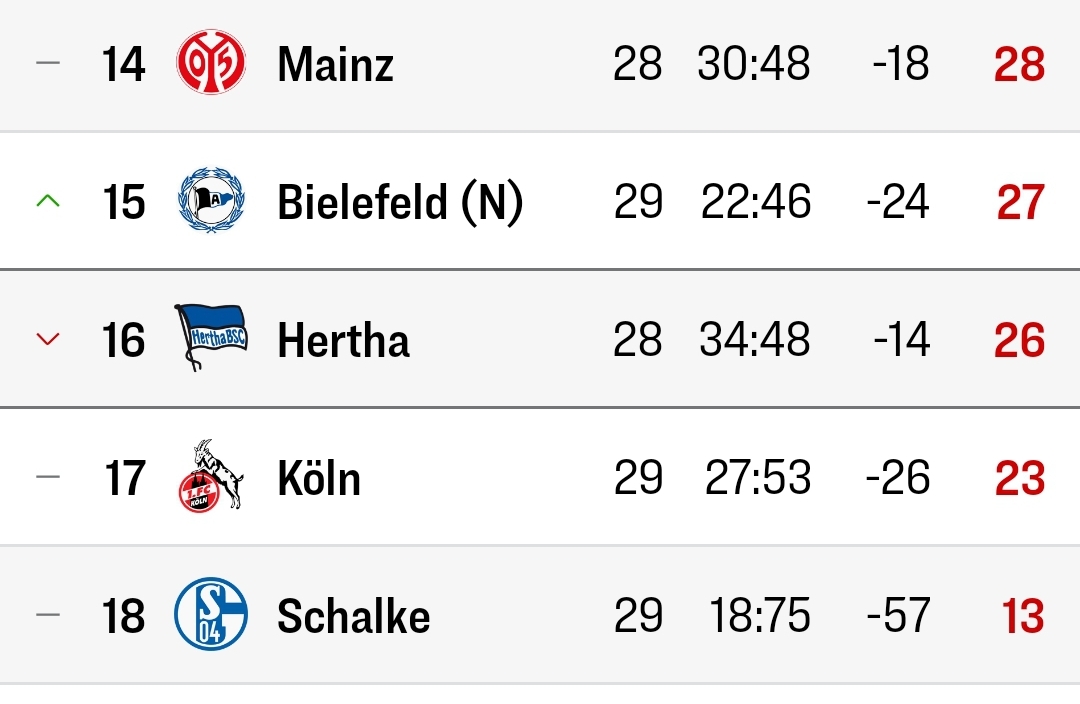Click the Hertha BSC flag logo

211,338
